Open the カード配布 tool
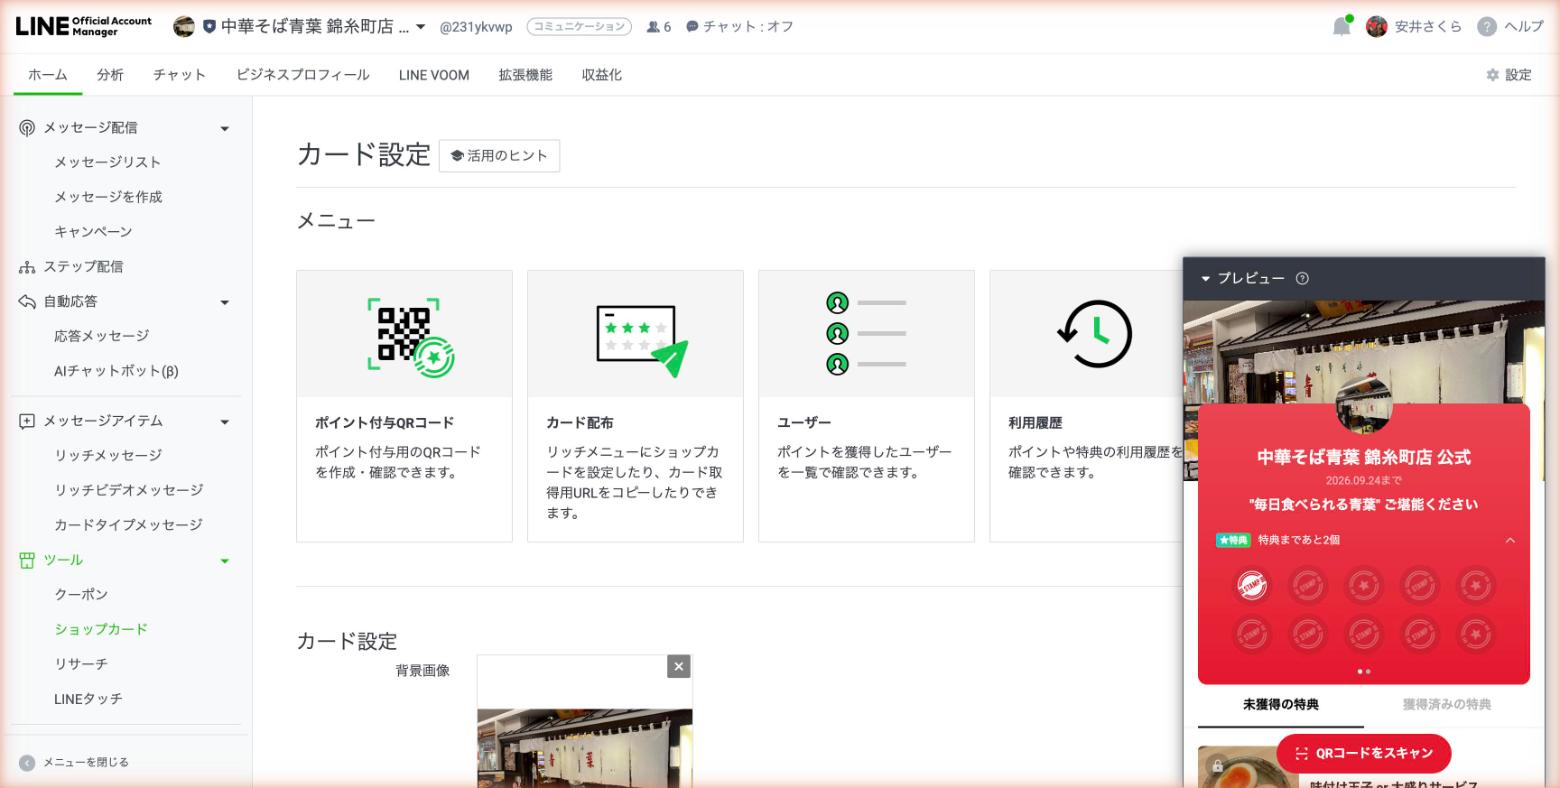 [x=634, y=405]
